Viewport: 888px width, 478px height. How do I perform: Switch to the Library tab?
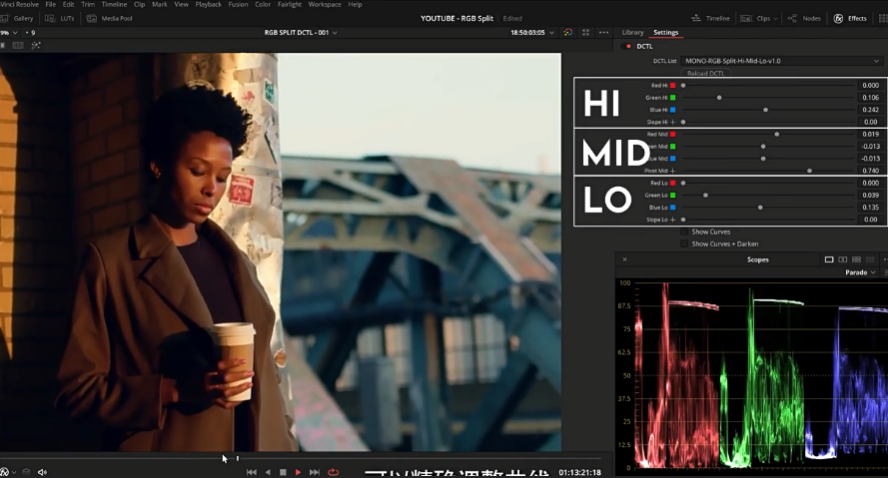click(x=633, y=32)
